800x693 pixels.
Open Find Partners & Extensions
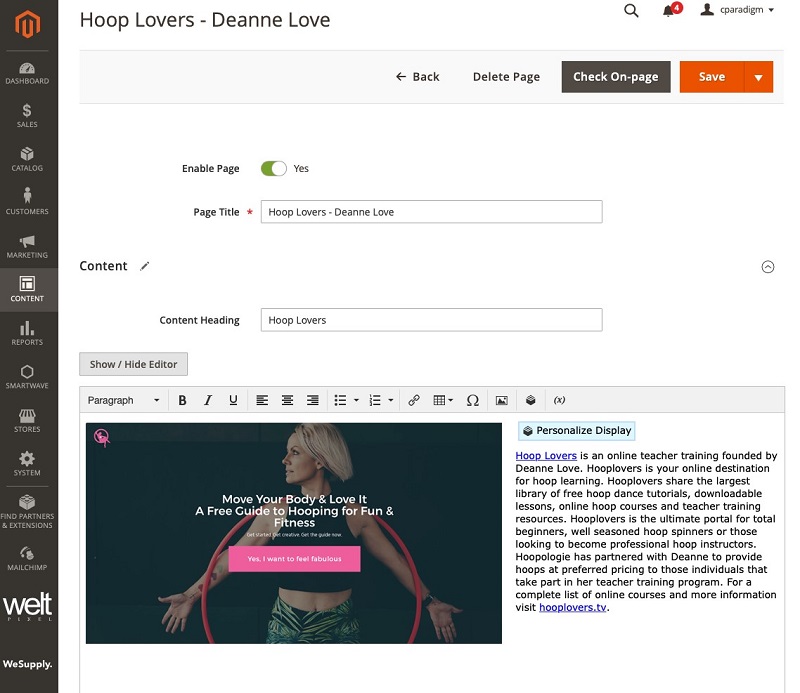[28, 512]
